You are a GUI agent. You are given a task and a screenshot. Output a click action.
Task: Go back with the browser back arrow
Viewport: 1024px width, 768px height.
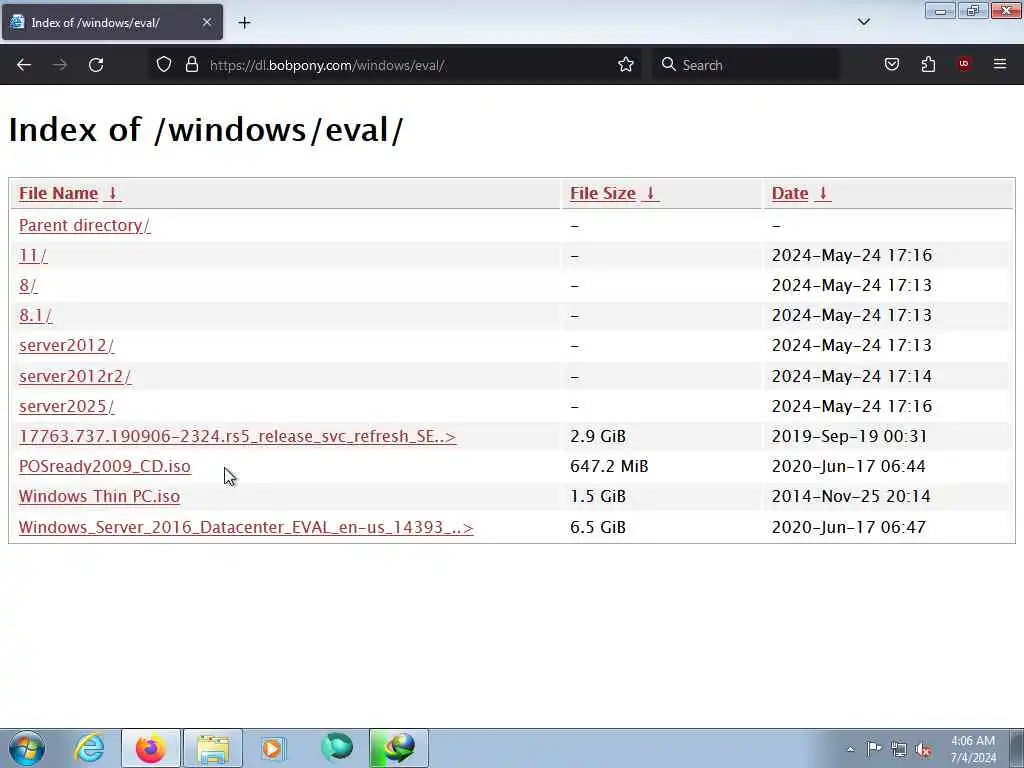point(24,65)
